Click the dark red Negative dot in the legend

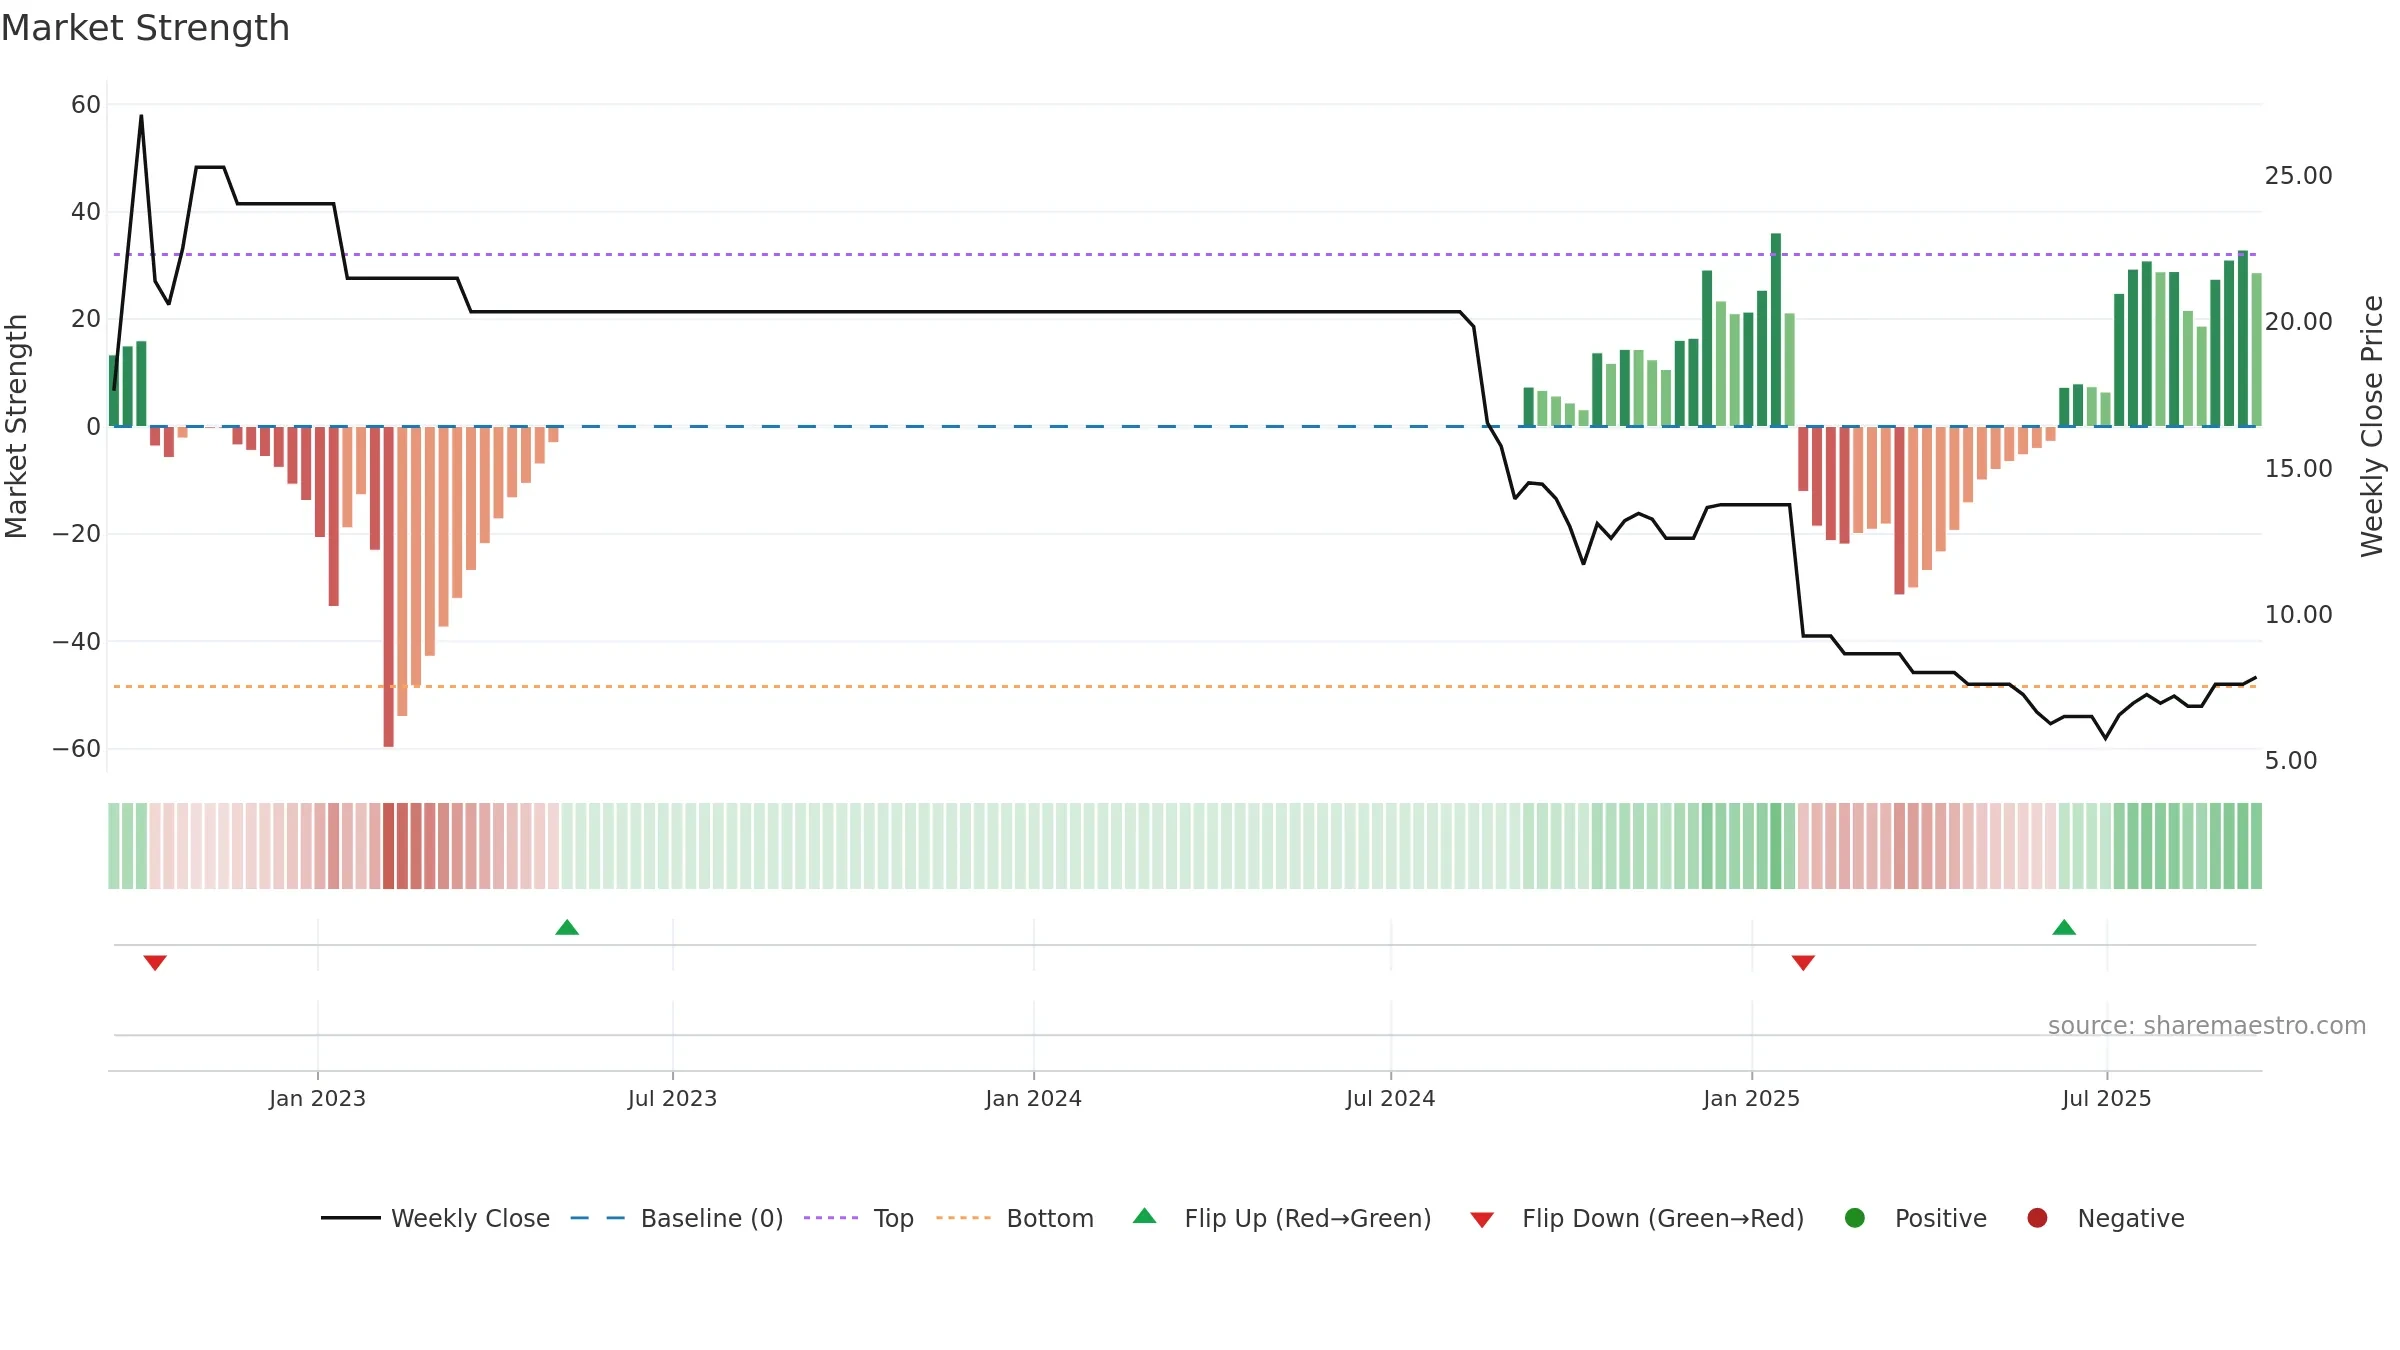2037,1218
